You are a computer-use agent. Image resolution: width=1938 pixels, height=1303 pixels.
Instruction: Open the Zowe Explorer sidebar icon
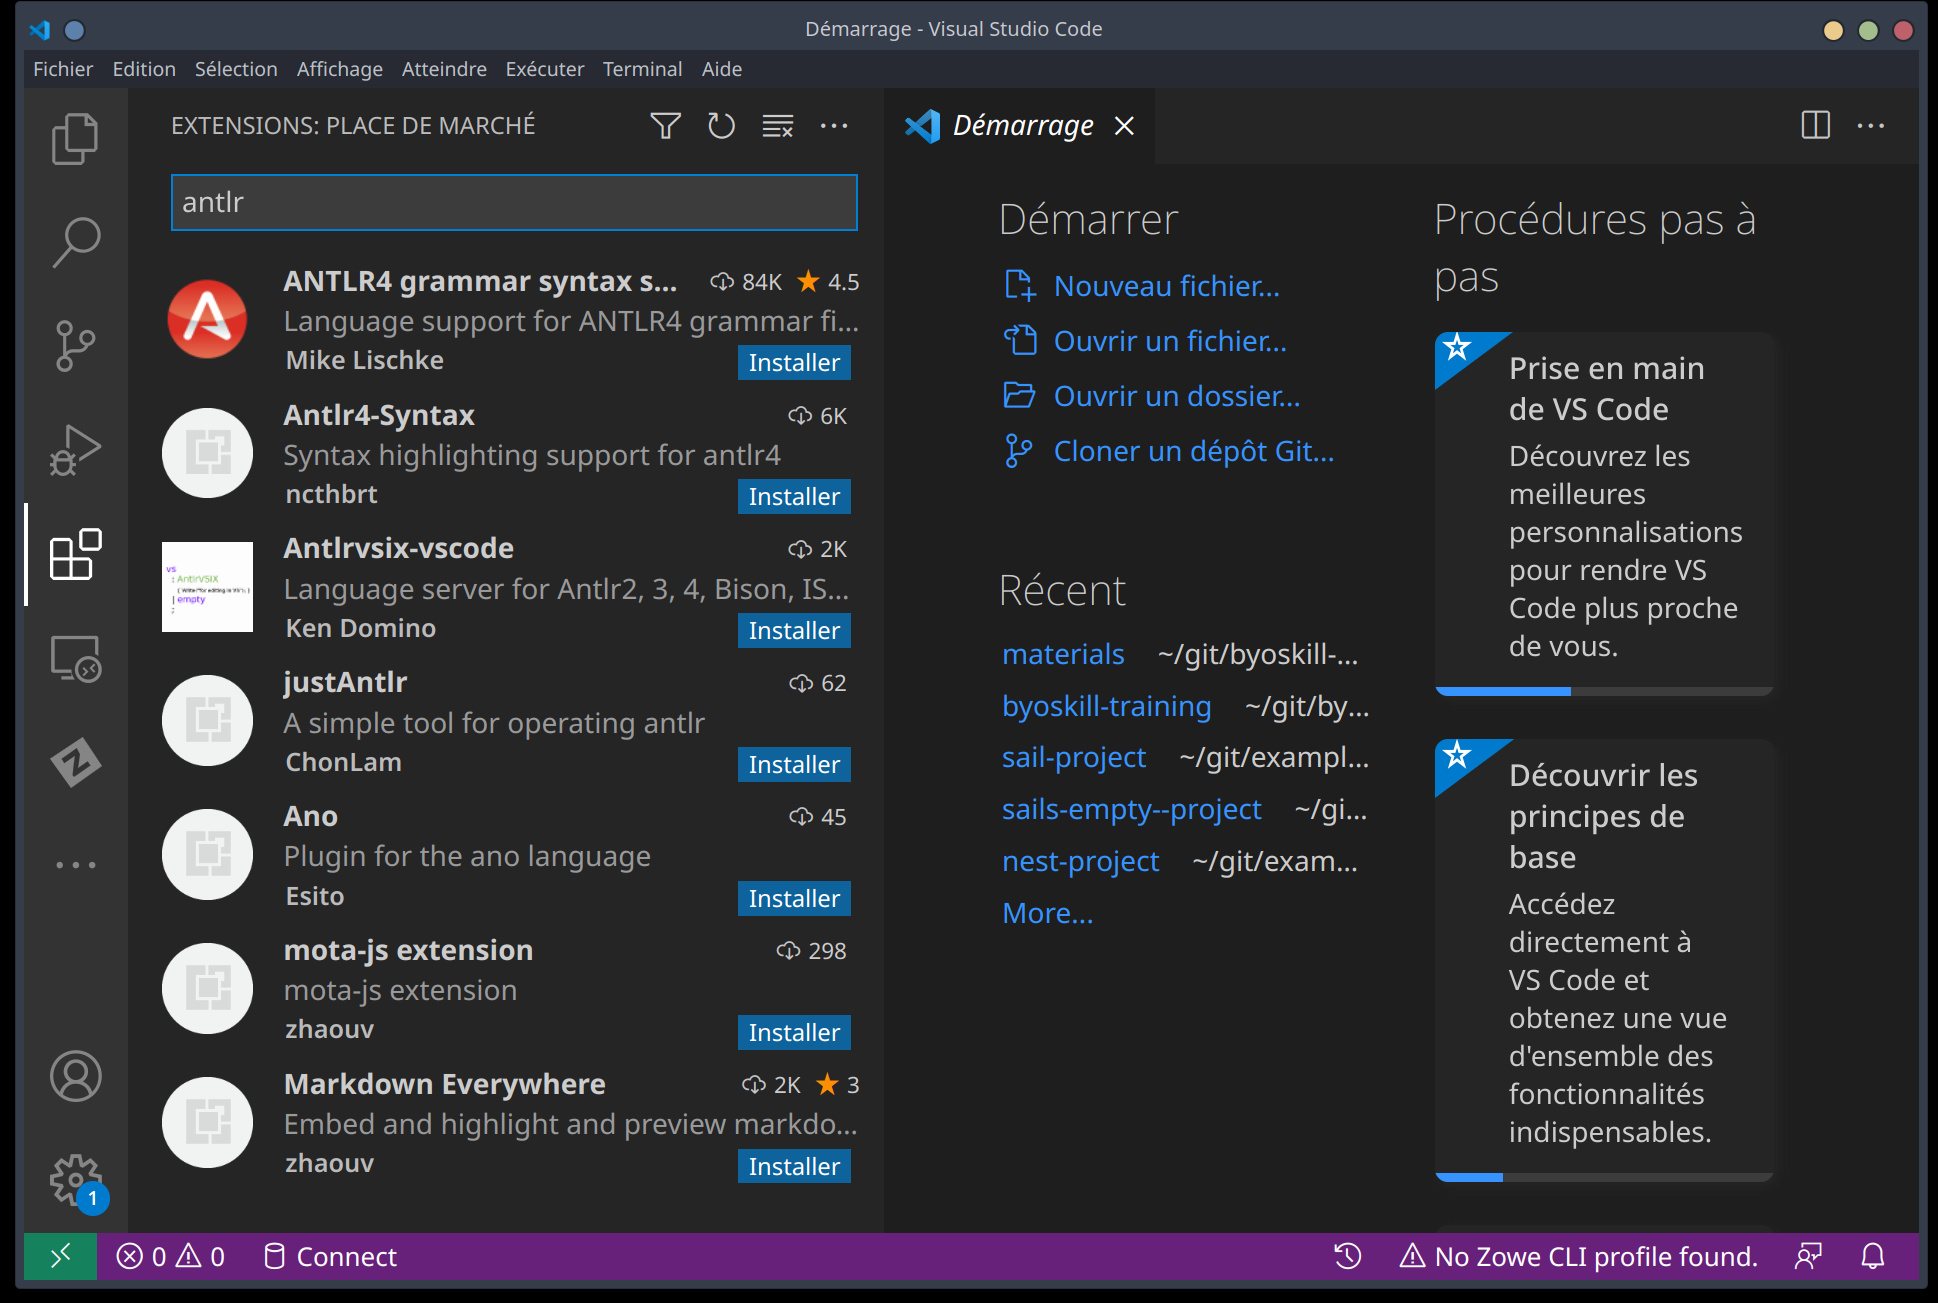(75, 763)
